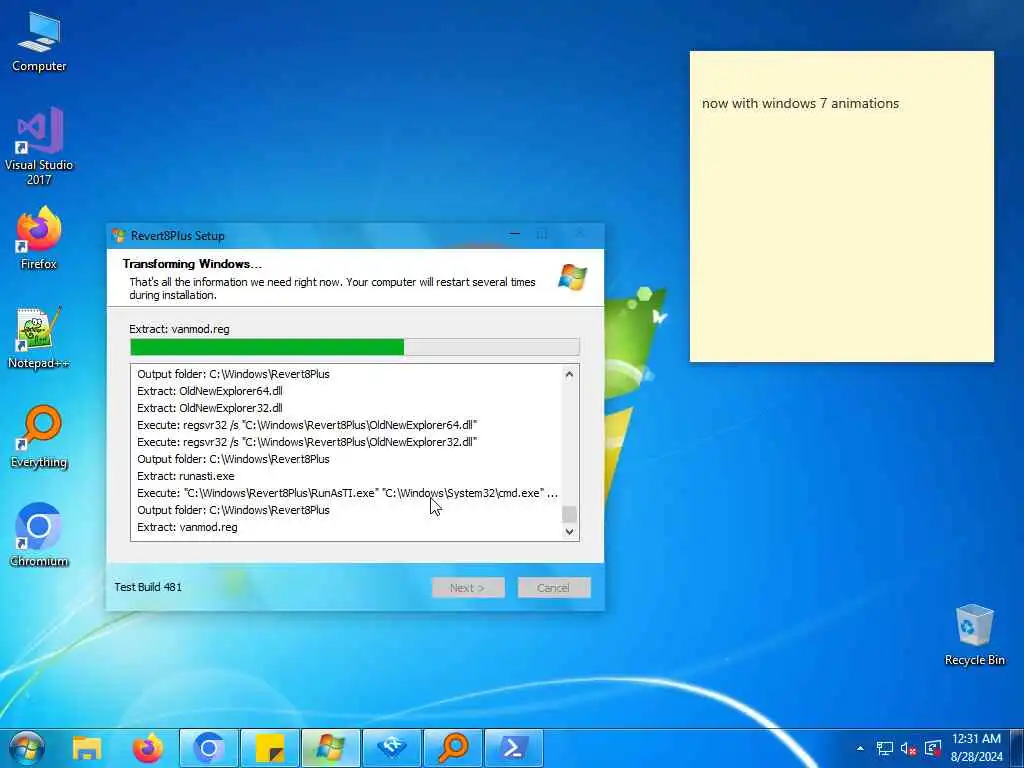Click the log scrollbar down arrow

(569, 532)
